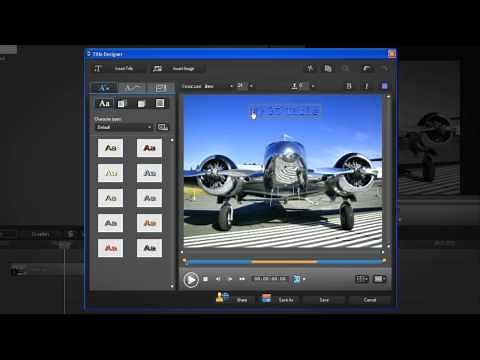
Task: Click the save preset icon beside Default
Action: click(x=163, y=127)
